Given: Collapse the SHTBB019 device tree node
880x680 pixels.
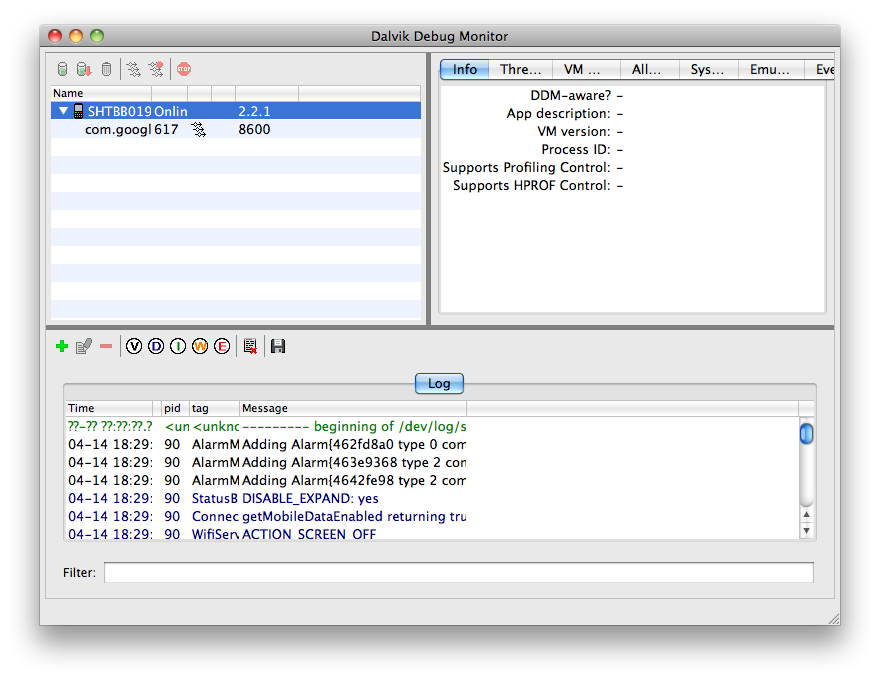Looking at the screenshot, I should pos(63,111).
